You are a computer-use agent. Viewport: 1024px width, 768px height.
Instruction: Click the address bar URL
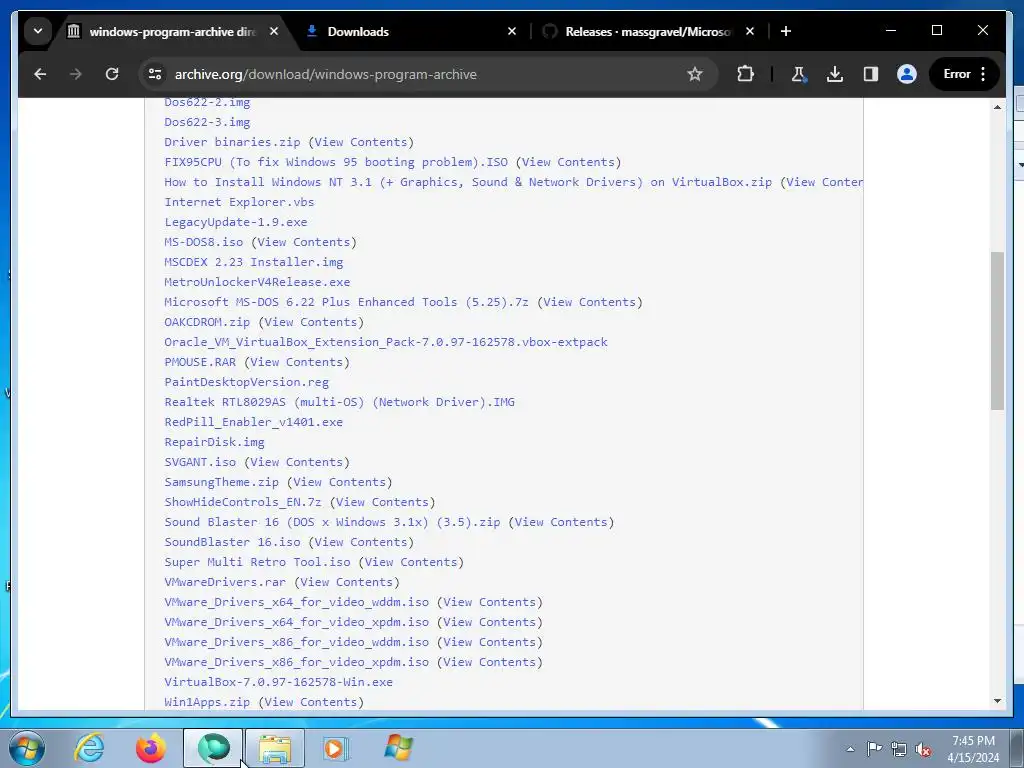point(325,74)
